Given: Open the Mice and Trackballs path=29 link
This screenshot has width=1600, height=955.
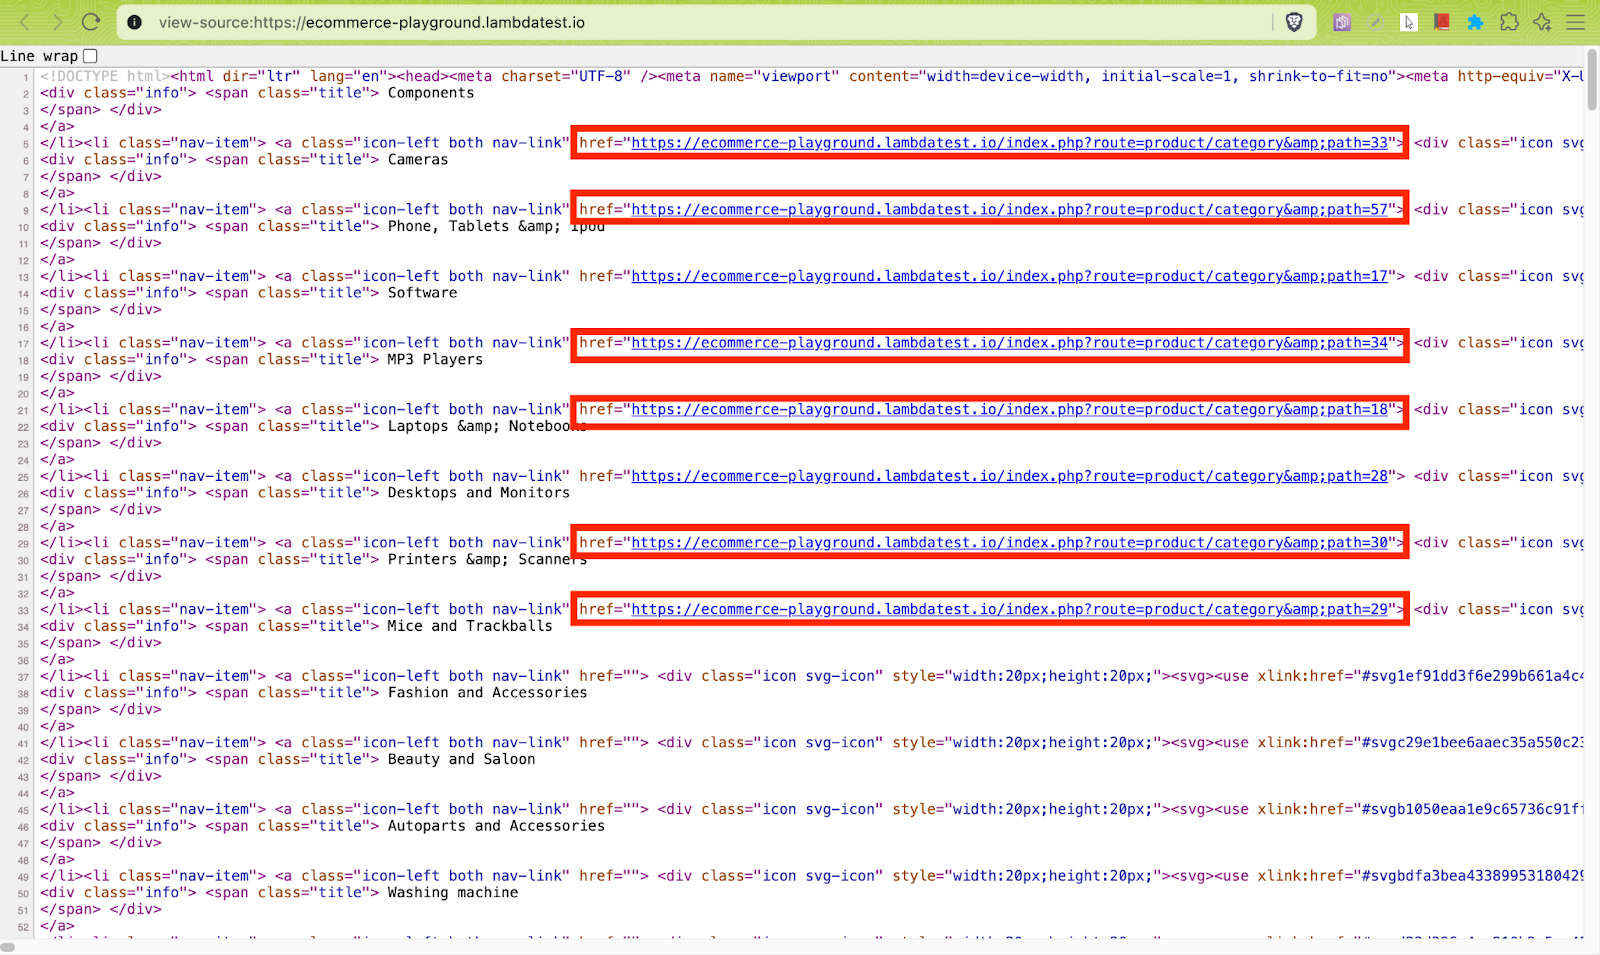Looking at the screenshot, I should [x=1009, y=609].
